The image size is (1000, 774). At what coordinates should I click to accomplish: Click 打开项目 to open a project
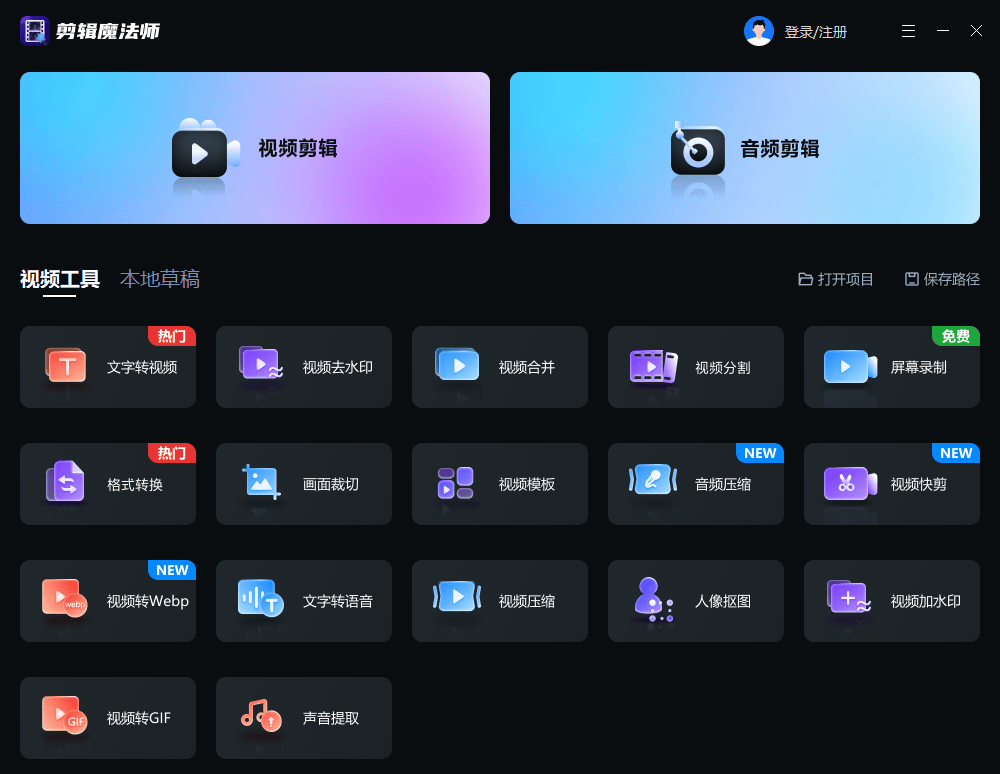tap(836, 279)
